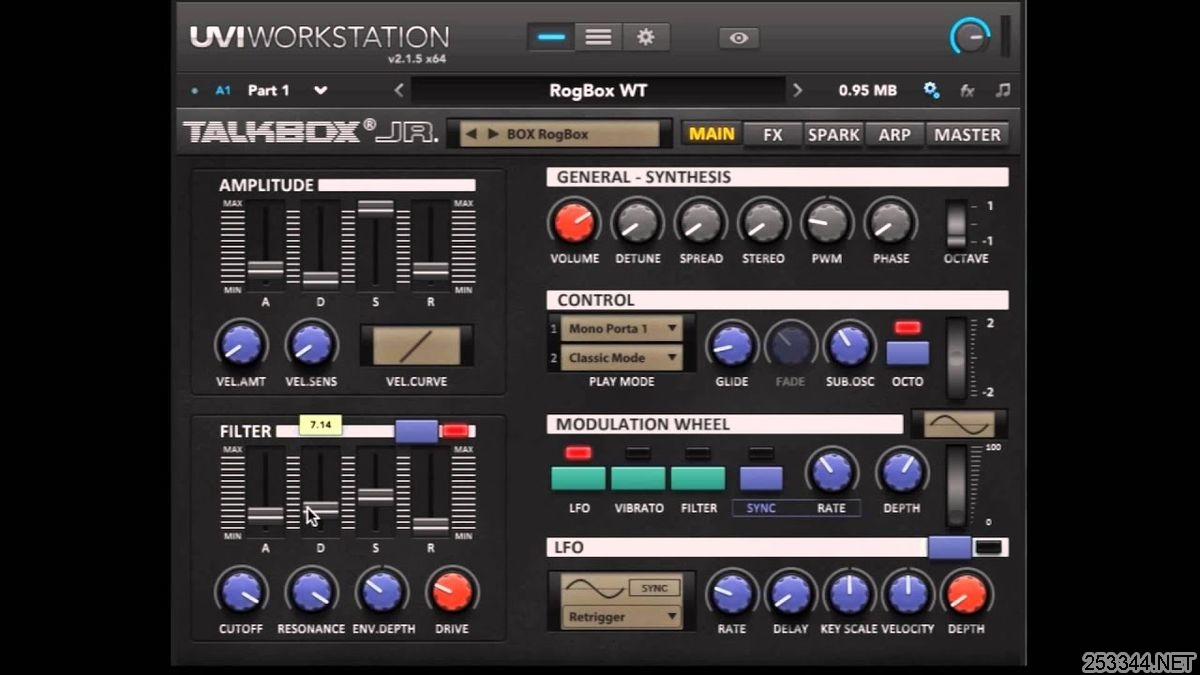Click the PWM knob

click(827, 221)
